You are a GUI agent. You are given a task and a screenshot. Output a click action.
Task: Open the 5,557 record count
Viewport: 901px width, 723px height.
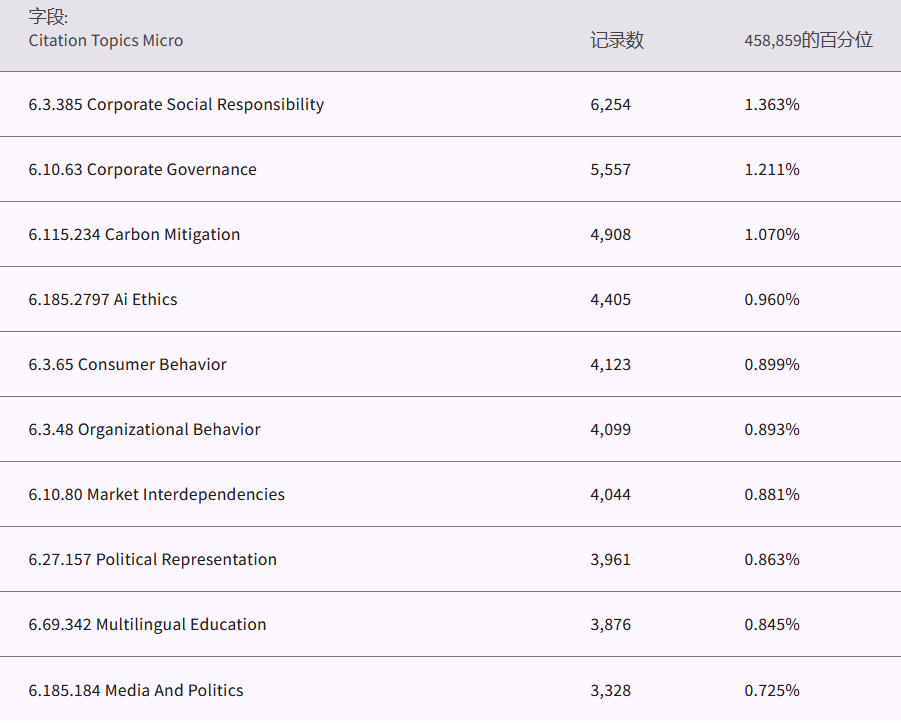pyautogui.click(x=610, y=170)
